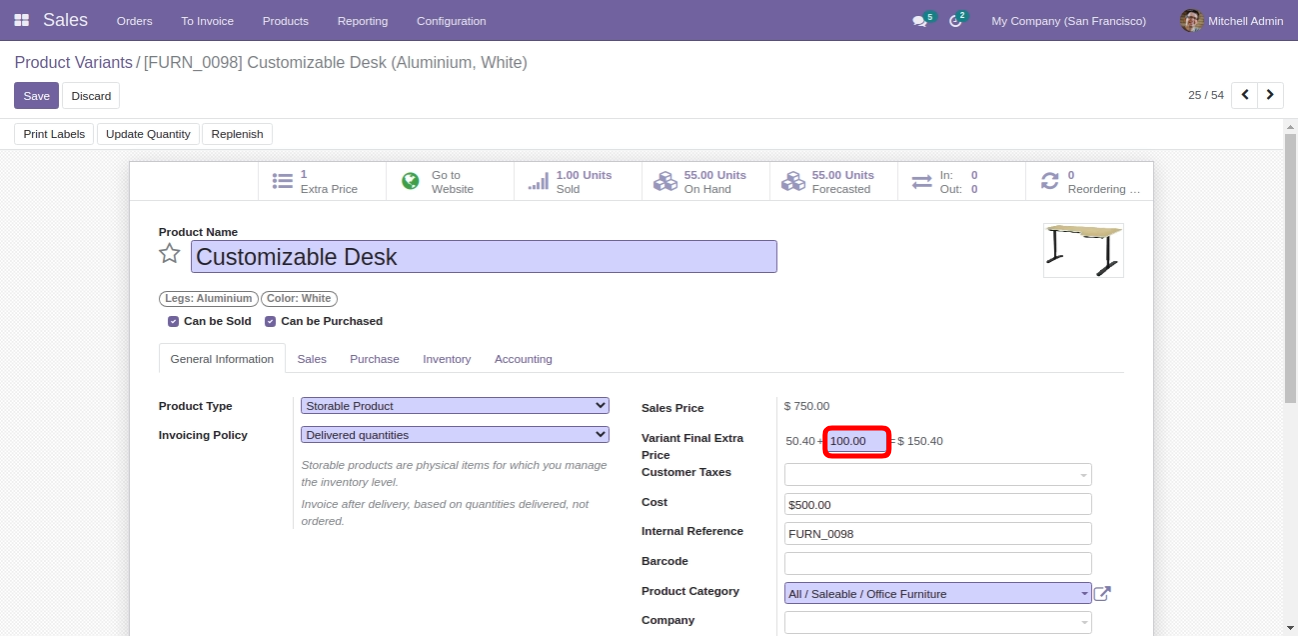Screen dimensions: 1298x636
Task: Expand the Customer Taxes dropdown
Action: [x=938, y=474]
